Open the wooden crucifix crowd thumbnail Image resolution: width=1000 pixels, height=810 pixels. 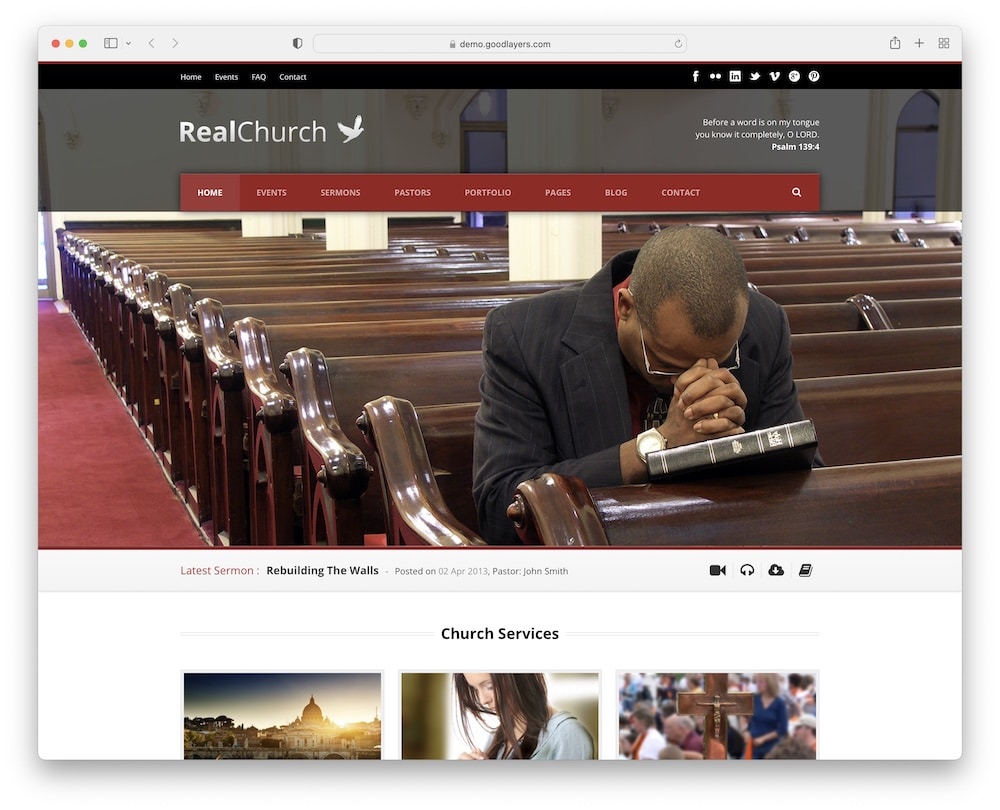(717, 716)
